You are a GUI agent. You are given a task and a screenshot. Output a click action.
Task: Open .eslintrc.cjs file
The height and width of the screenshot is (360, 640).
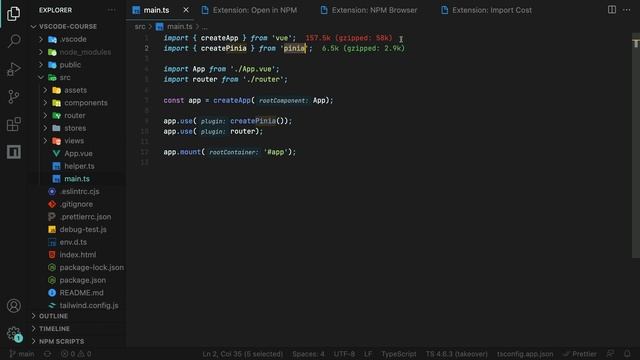pyautogui.click(x=79, y=191)
